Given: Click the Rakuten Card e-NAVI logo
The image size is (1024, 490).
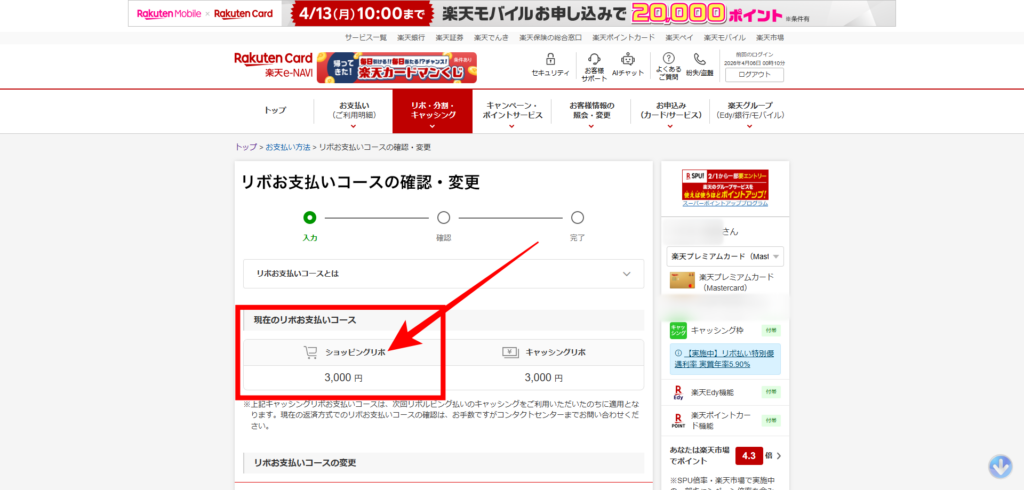Looking at the screenshot, I should [x=273, y=65].
